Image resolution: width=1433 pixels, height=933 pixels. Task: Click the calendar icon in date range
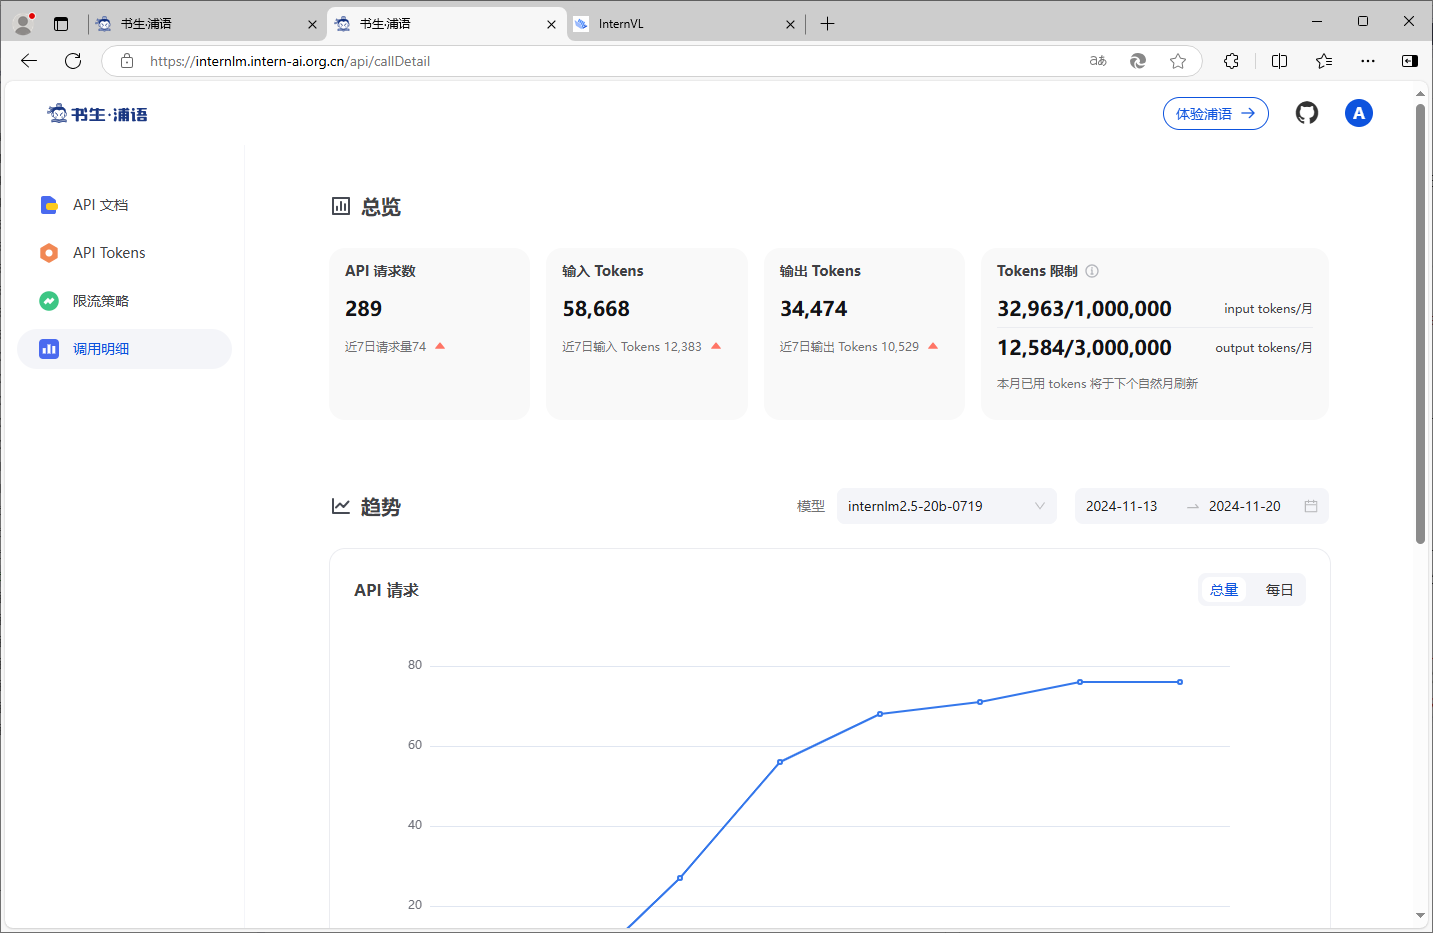(1311, 506)
